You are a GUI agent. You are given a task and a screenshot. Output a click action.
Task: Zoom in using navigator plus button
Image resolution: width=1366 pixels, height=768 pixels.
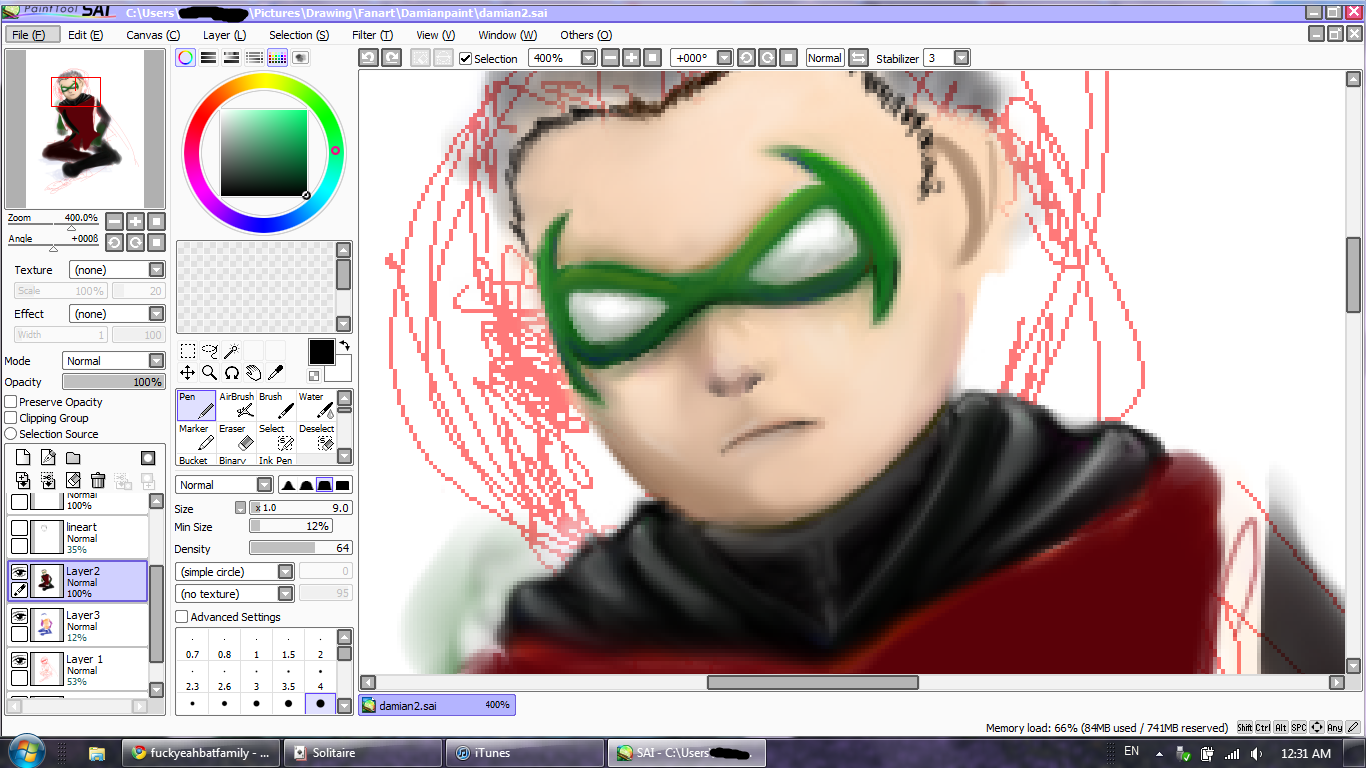[135, 221]
